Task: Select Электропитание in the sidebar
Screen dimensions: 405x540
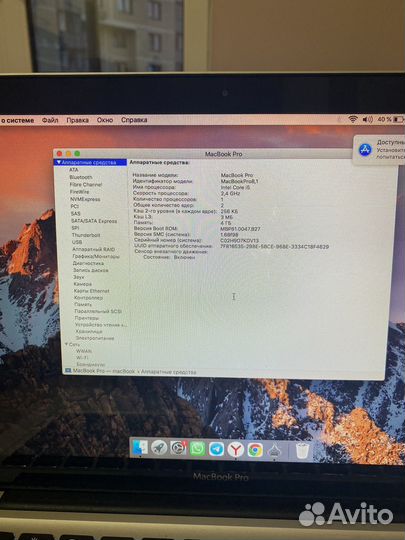Action: tap(95, 338)
